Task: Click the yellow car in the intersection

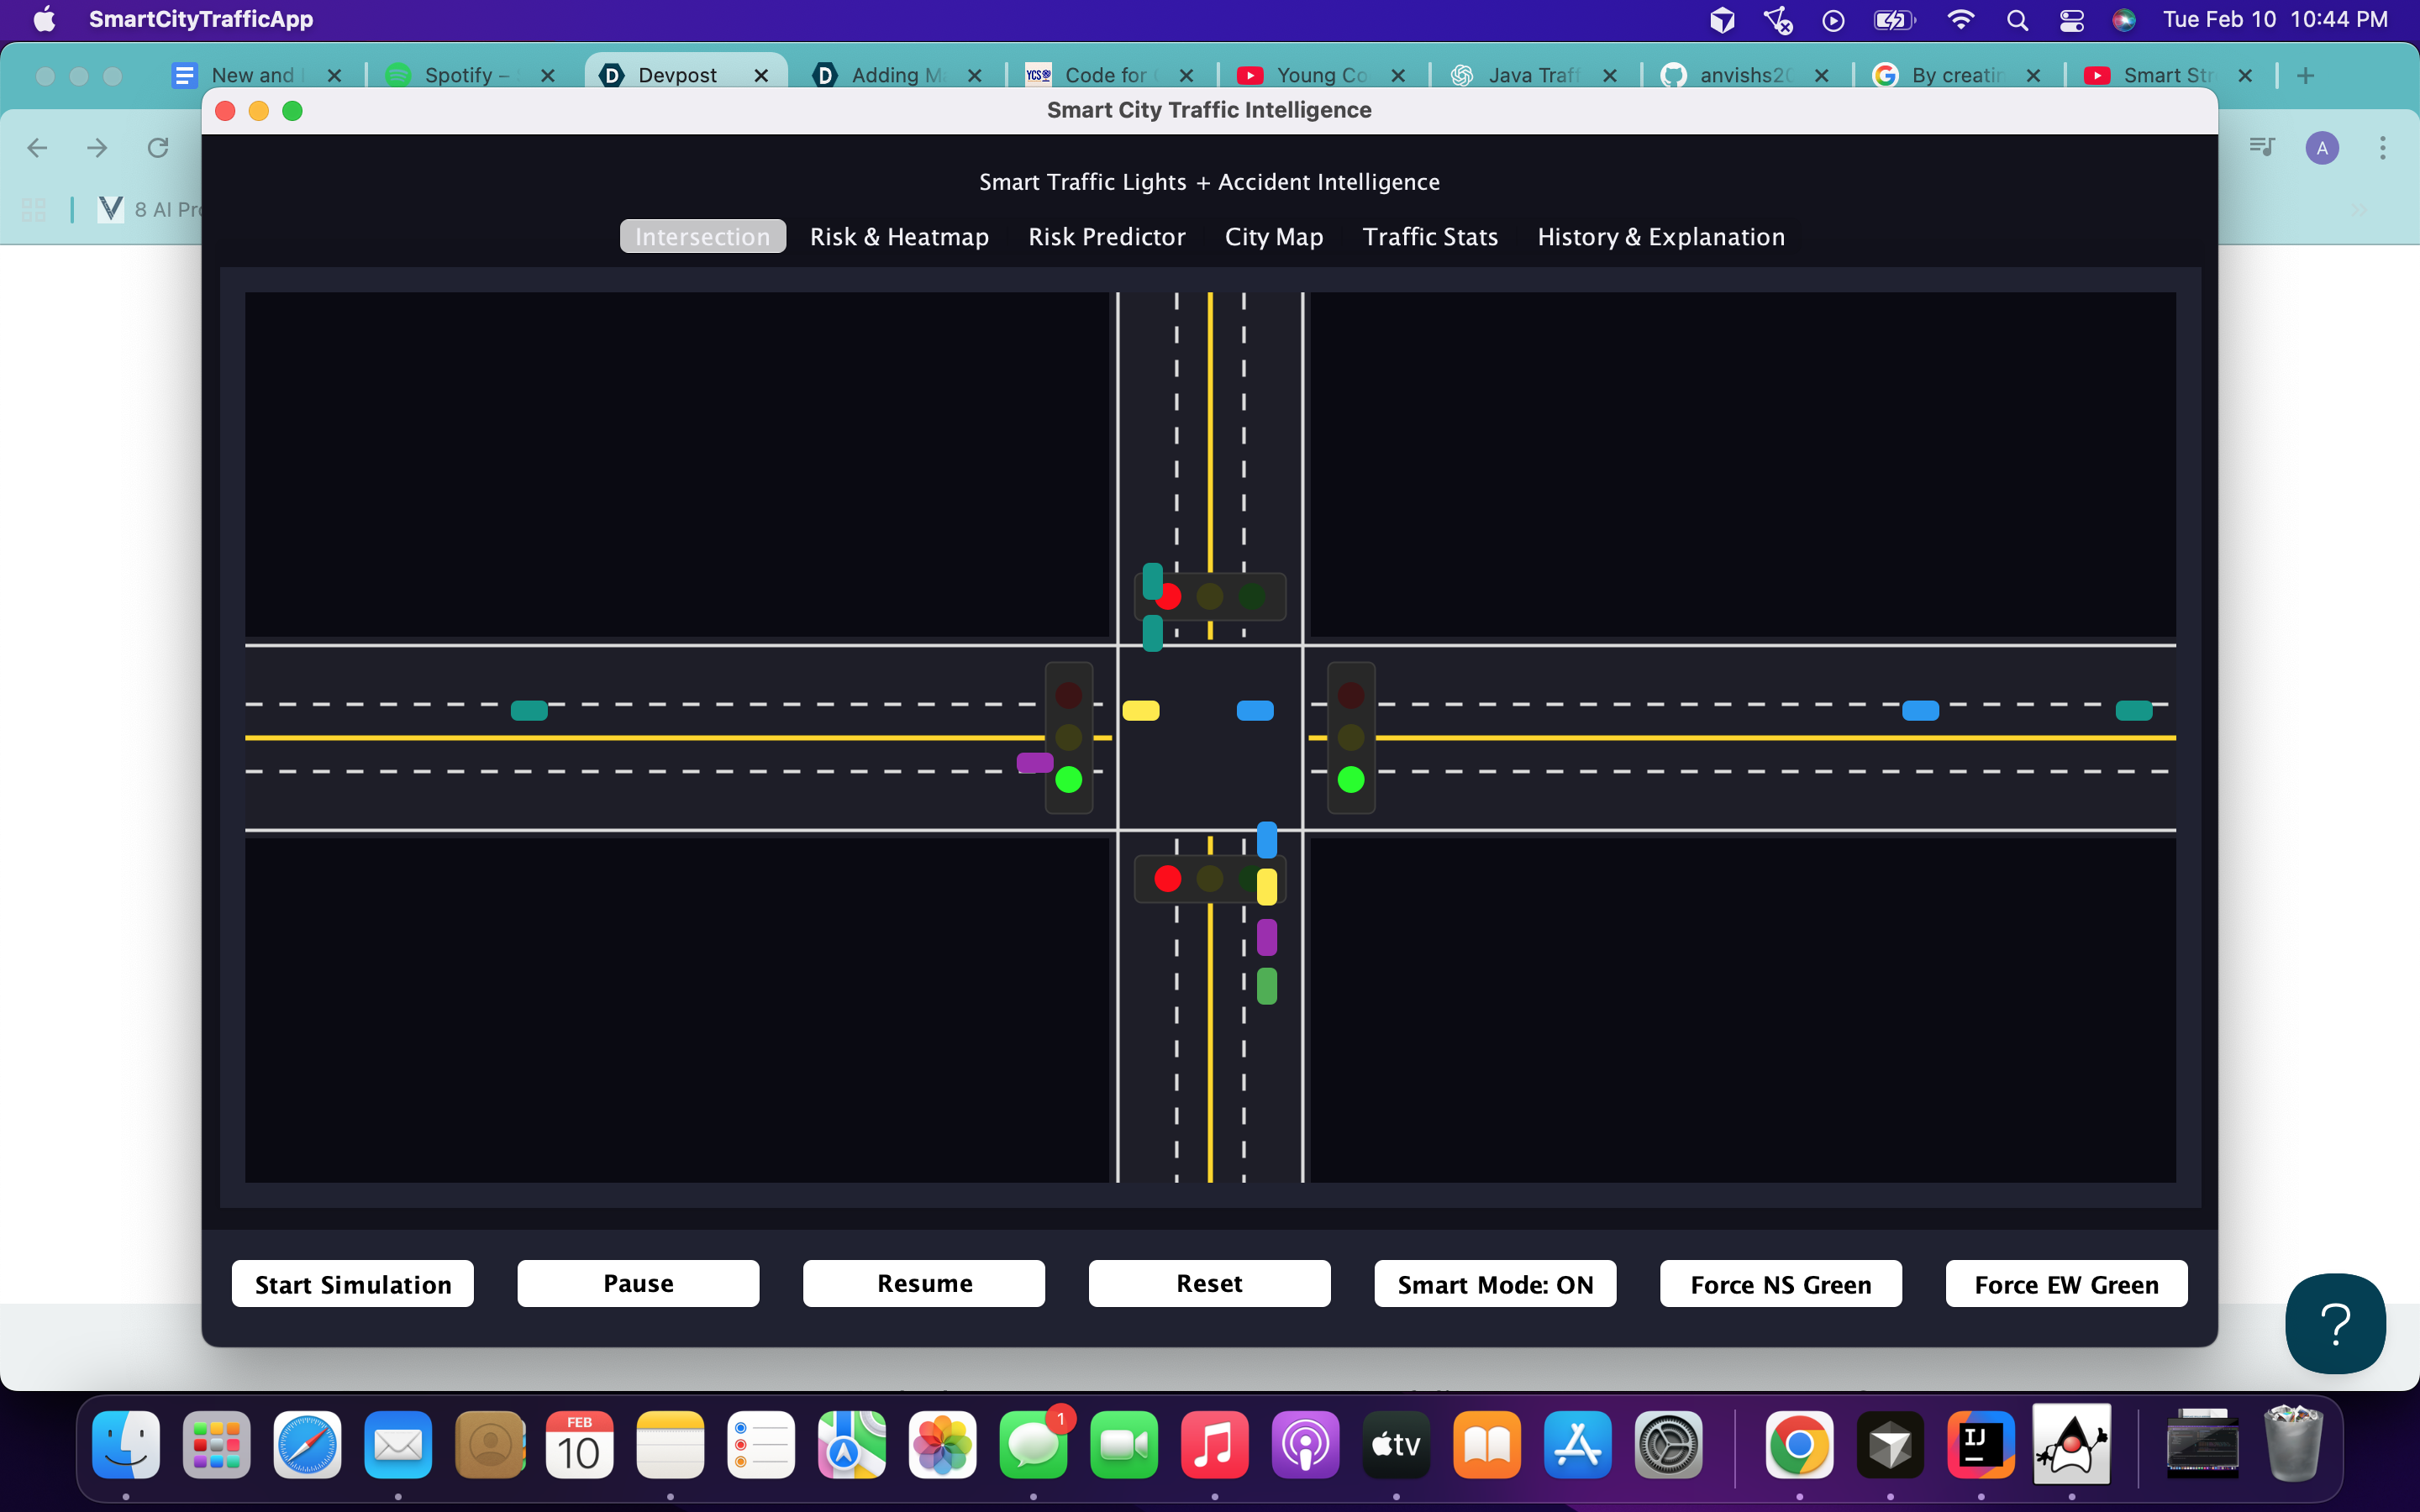Action: (1140, 711)
